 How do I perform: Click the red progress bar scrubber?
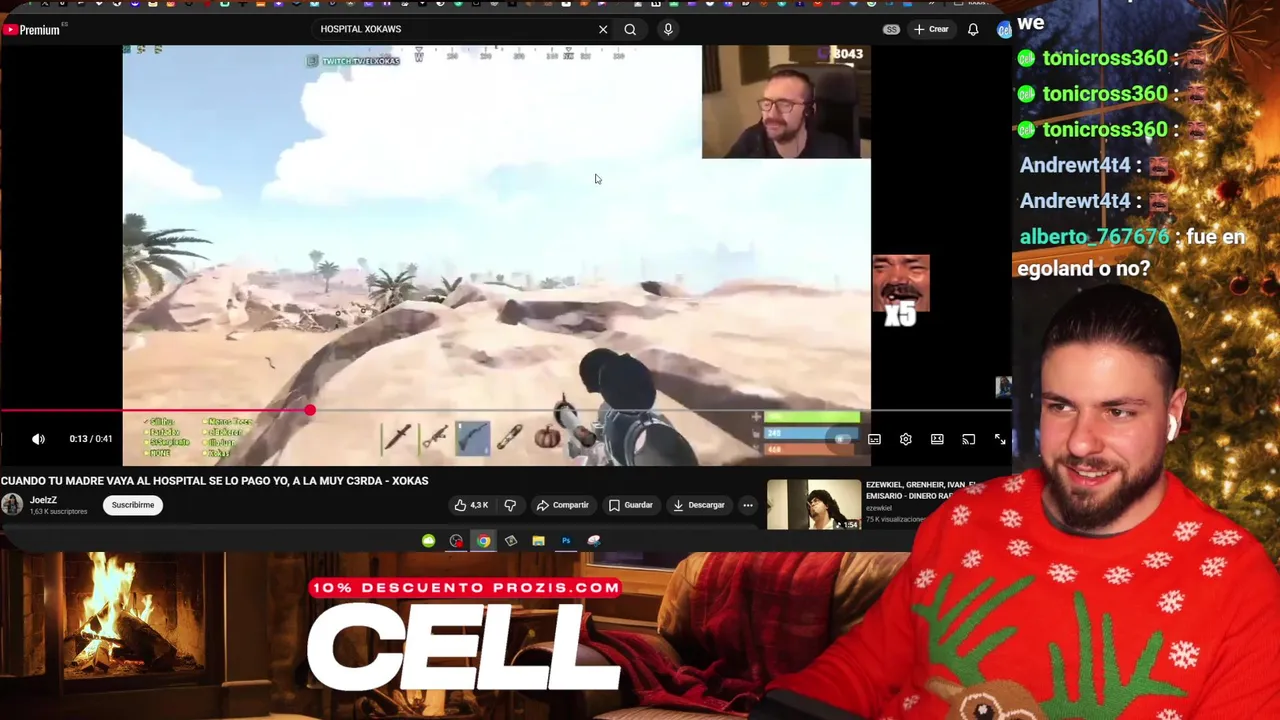tap(310, 410)
